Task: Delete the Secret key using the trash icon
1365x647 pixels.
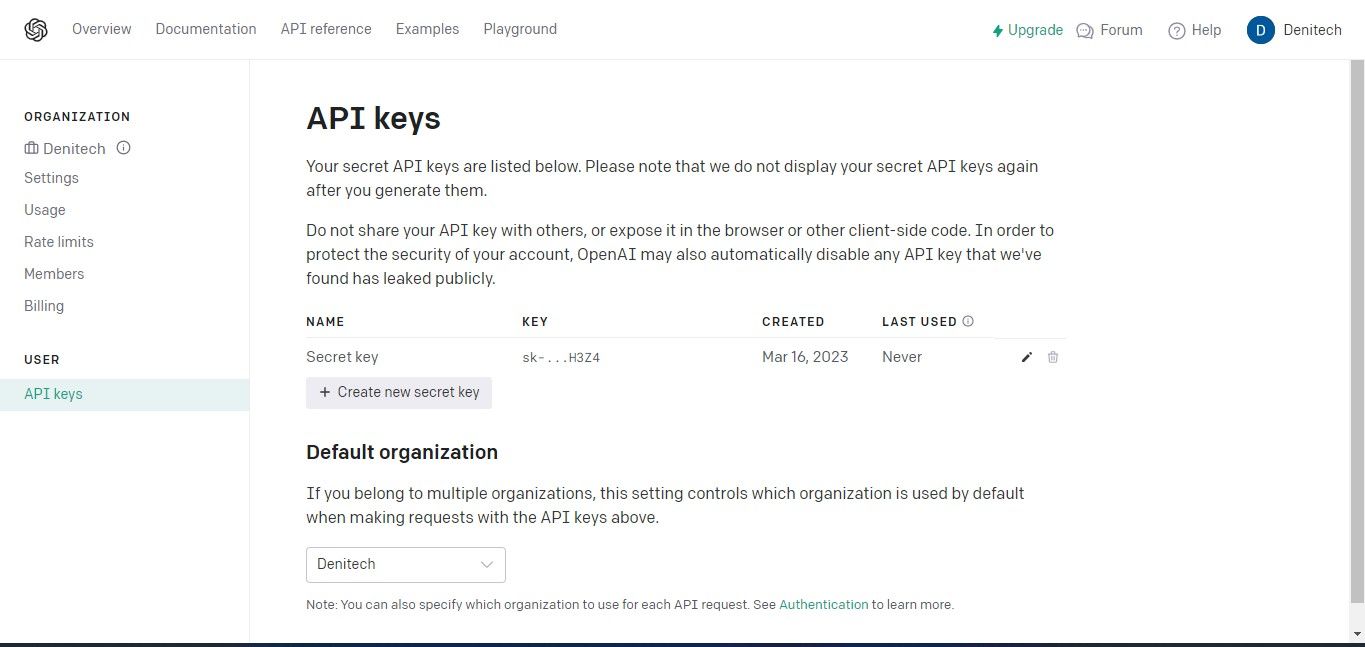Action: pyautogui.click(x=1053, y=357)
